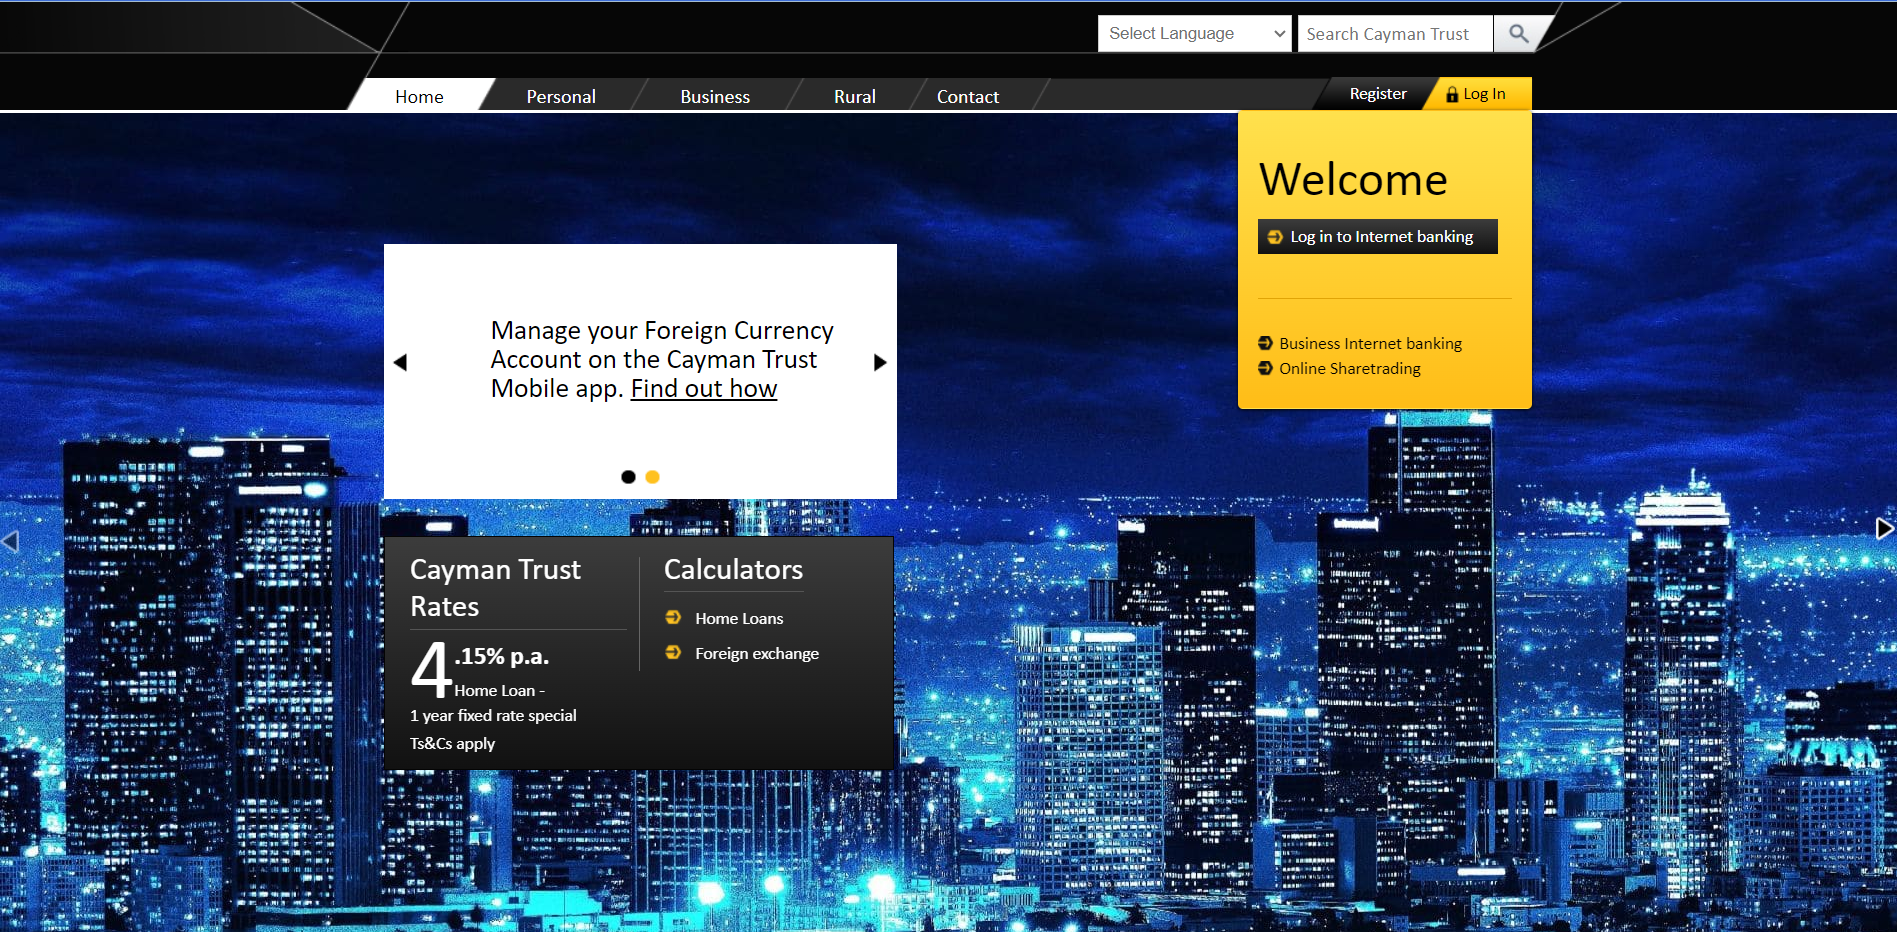Click arrow icon beside Business Internet banking
This screenshot has width=1897, height=932.
pyautogui.click(x=1265, y=343)
